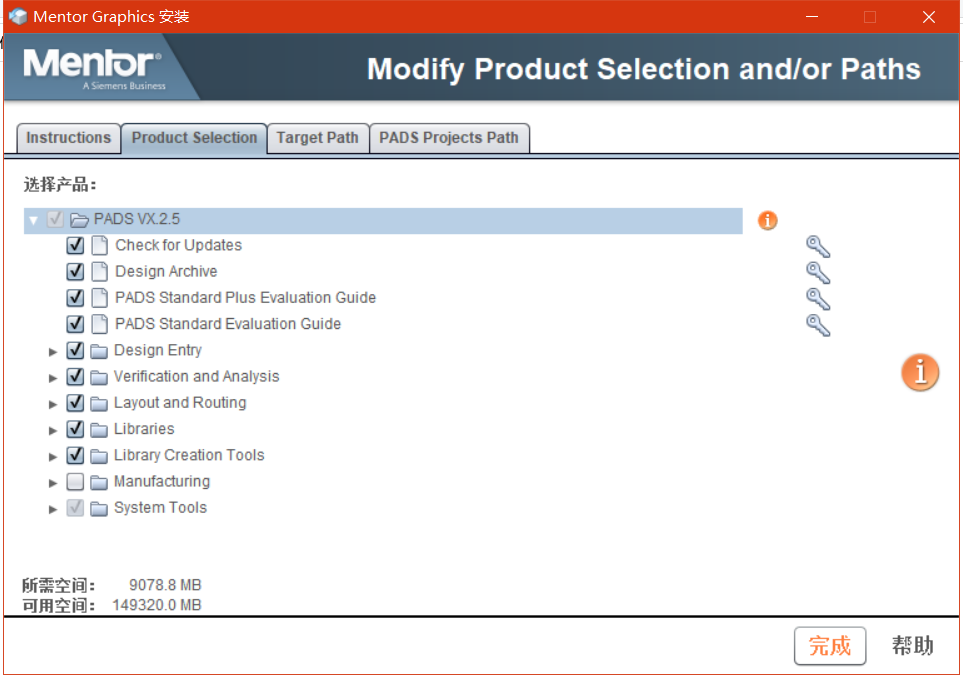Expand the Library Creation Tools node
Screen dimensions: 963x678
[x=53, y=456]
